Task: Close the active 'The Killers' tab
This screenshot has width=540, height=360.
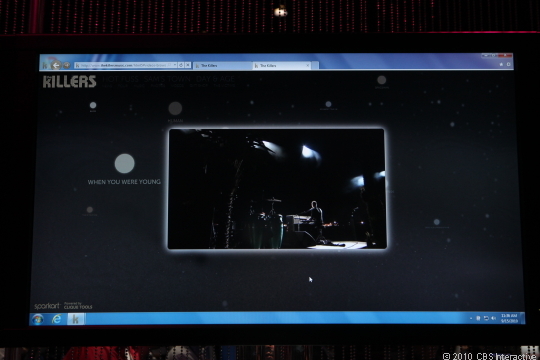Action: pyautogui.click(x=308, y=65)
